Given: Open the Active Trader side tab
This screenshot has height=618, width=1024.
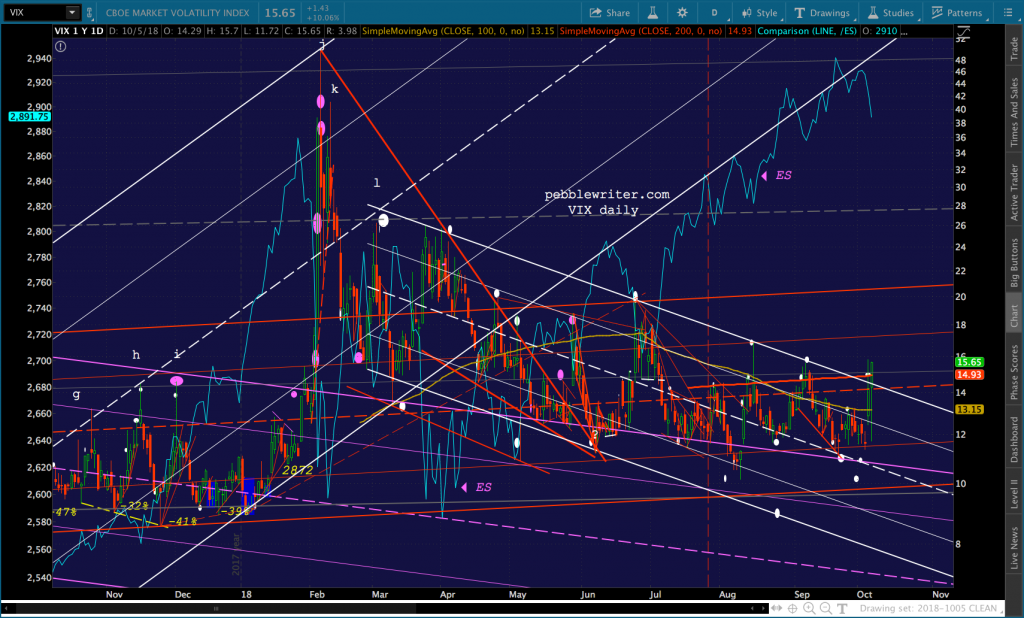Looking at the screenshot, I should click(1014, 192).
